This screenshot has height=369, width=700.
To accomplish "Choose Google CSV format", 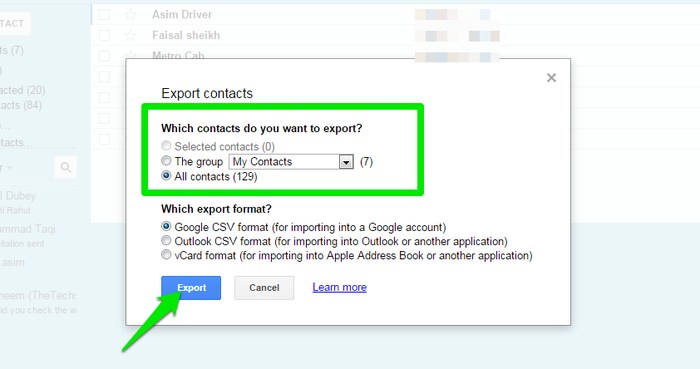I will point(166,226).
